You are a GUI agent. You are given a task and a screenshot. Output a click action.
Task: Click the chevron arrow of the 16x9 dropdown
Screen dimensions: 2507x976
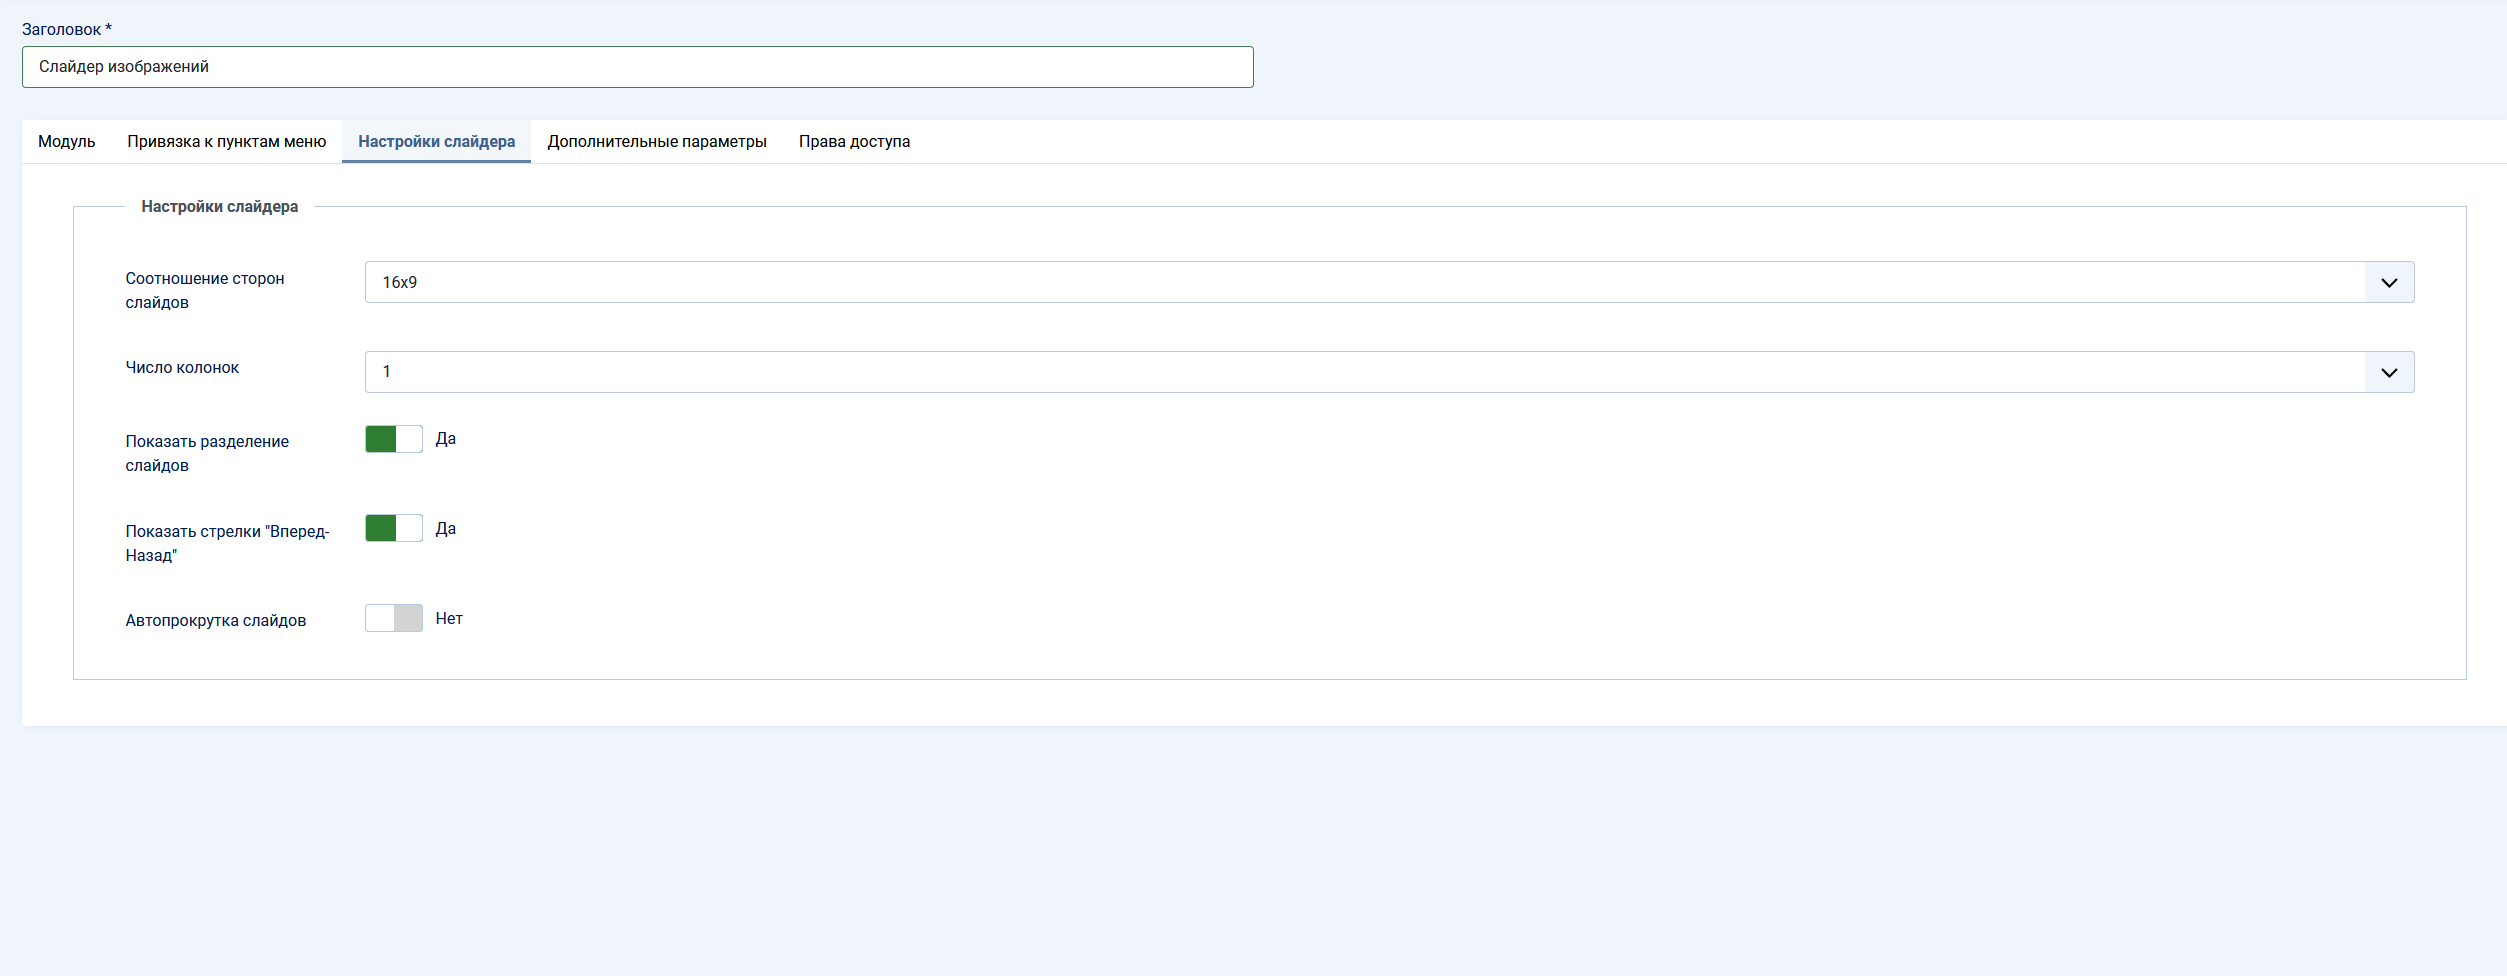click(2388, 282)
